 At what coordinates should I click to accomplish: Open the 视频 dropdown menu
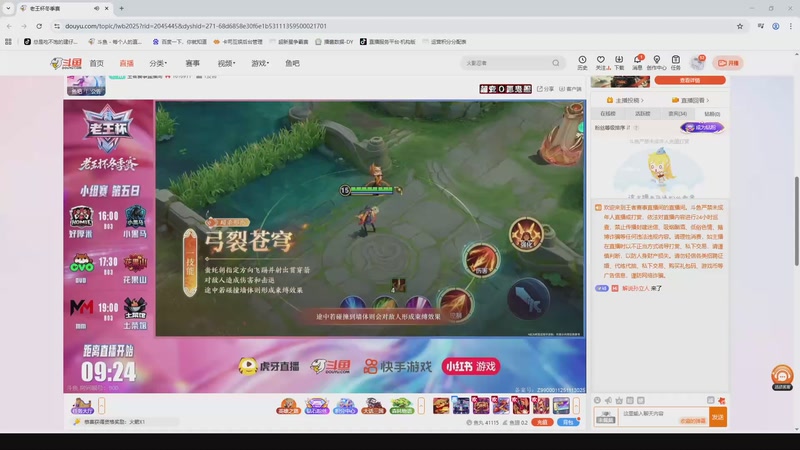[x=226, y=63]
